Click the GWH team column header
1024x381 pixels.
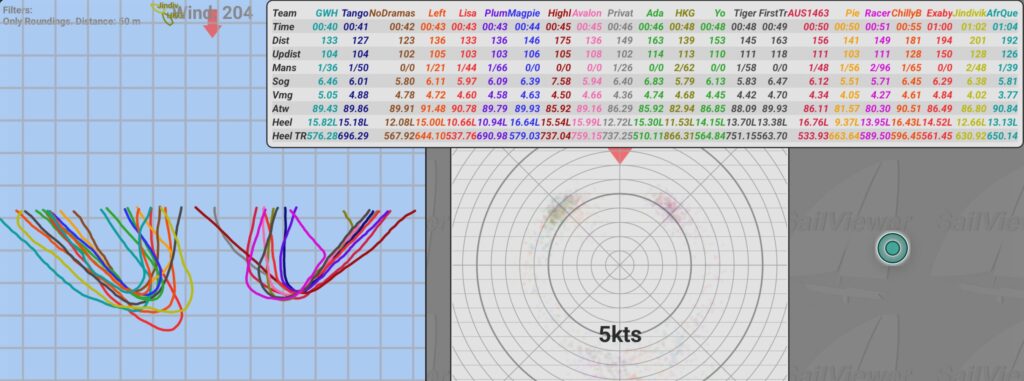pyautogui.click(x=326, y=13)
